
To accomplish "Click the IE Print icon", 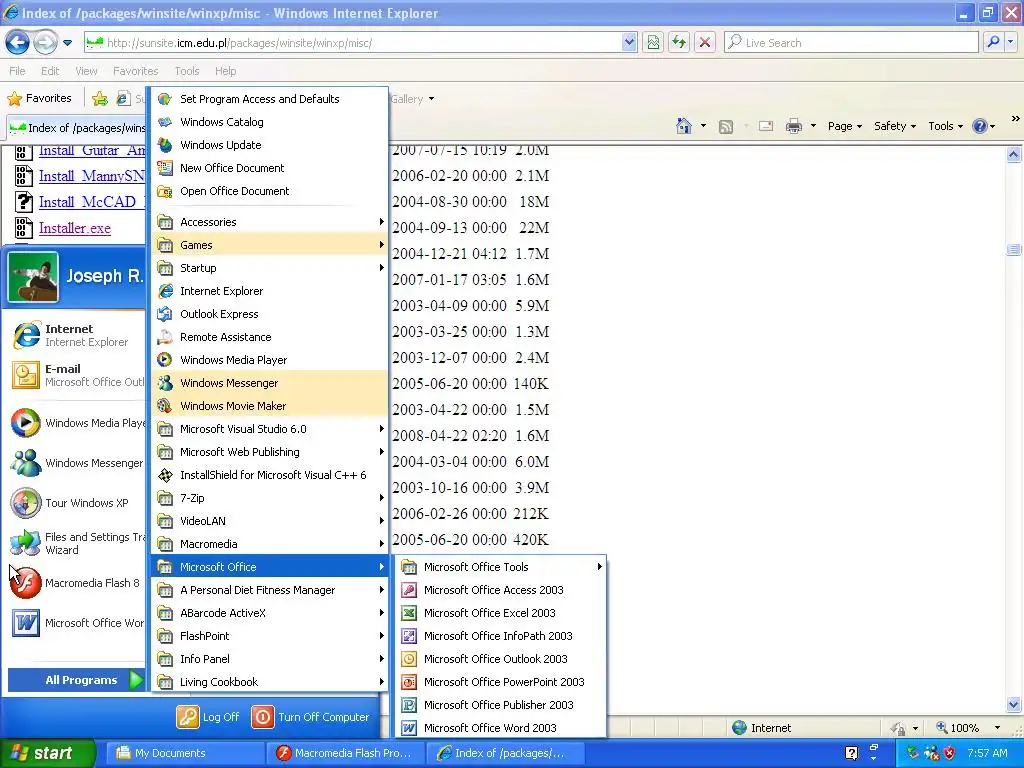I will [793, 126].
